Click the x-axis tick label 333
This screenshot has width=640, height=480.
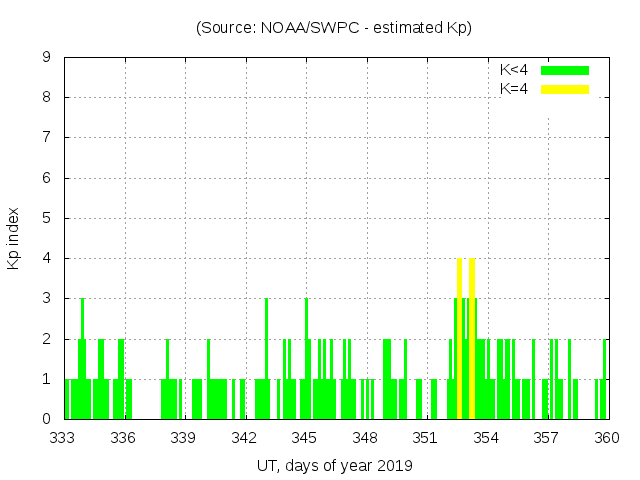pos(64,438)
